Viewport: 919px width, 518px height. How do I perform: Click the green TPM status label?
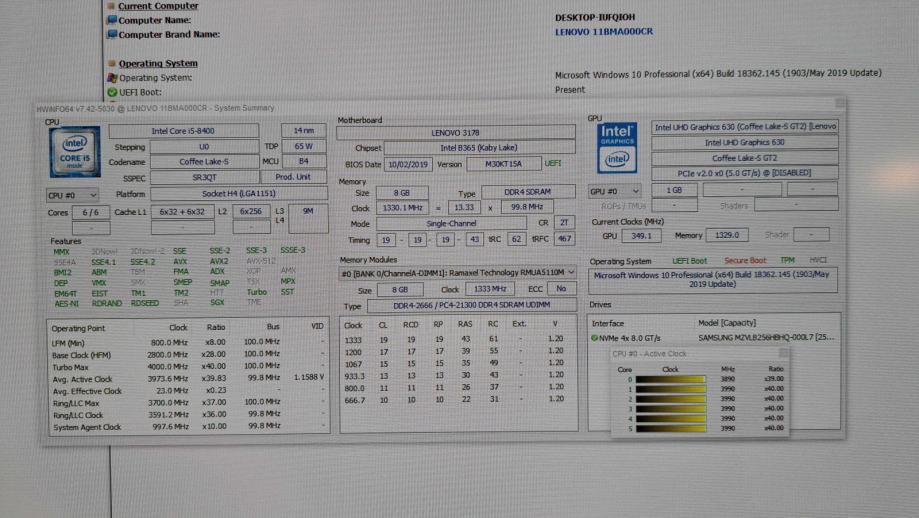pos(787,260)
